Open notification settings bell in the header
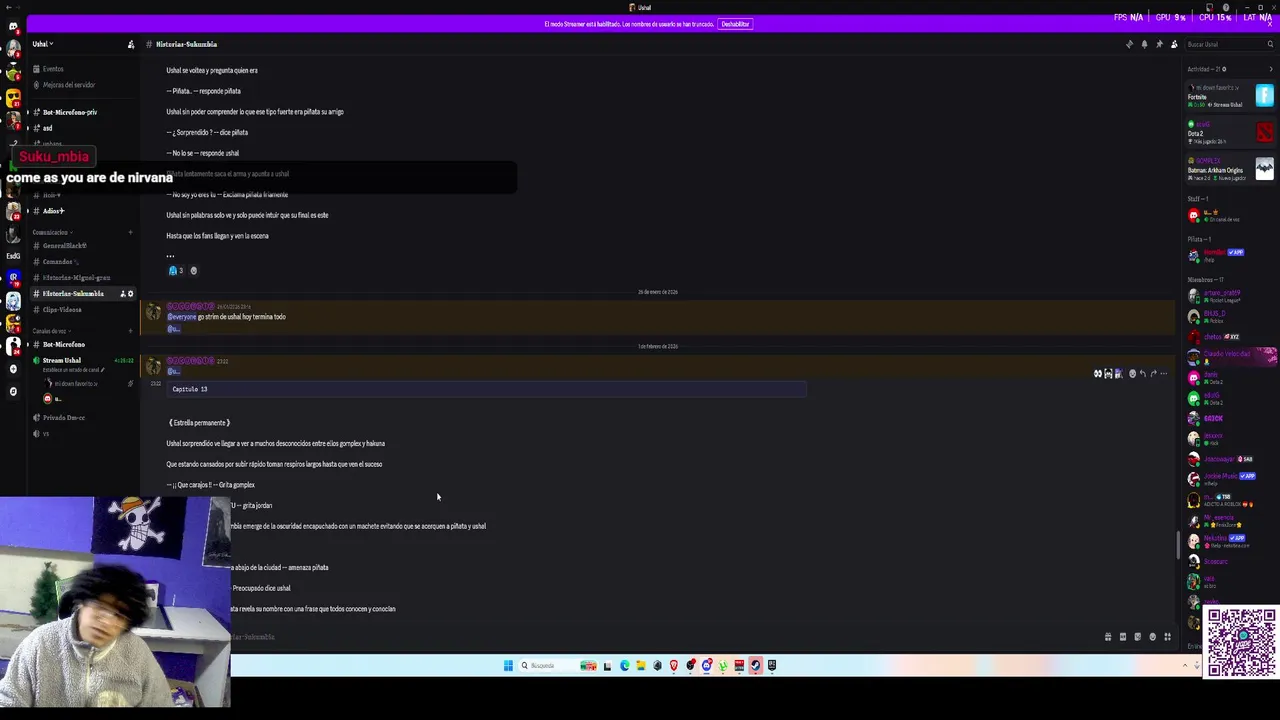 pos(1144,44)
